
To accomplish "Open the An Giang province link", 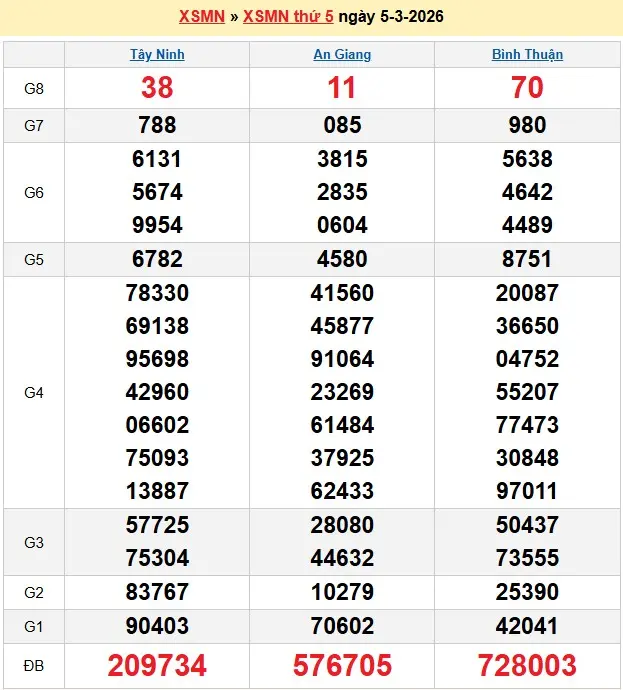I will pyautogui.click(x=341, y=55).
